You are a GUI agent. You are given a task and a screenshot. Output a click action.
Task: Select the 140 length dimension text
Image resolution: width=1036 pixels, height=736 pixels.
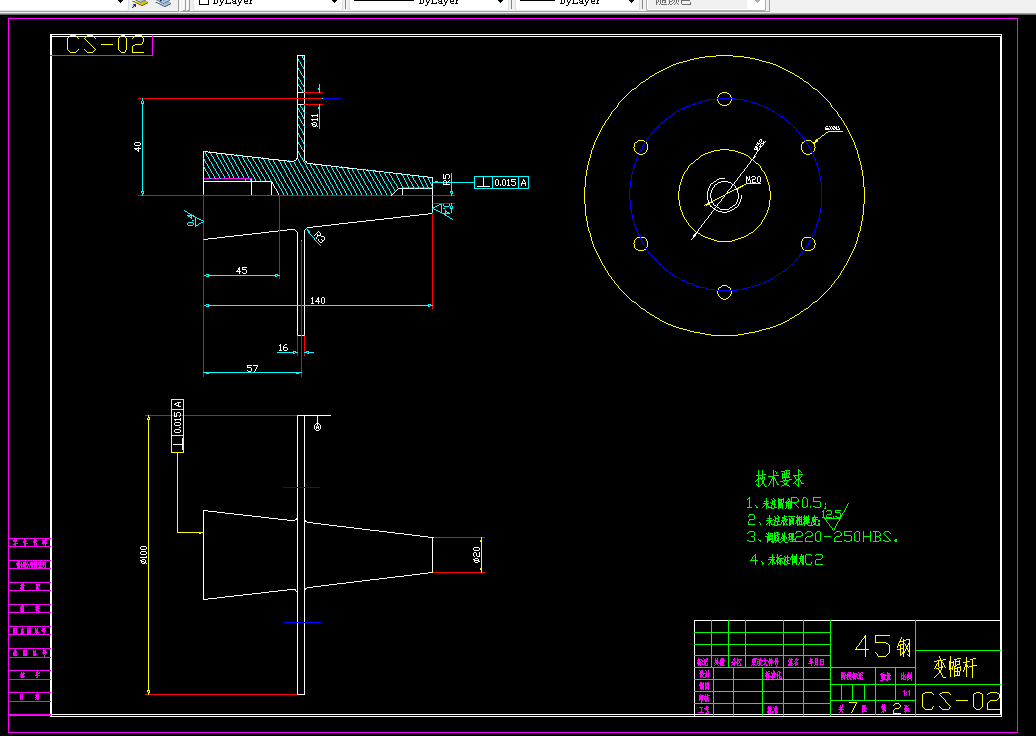318,300
